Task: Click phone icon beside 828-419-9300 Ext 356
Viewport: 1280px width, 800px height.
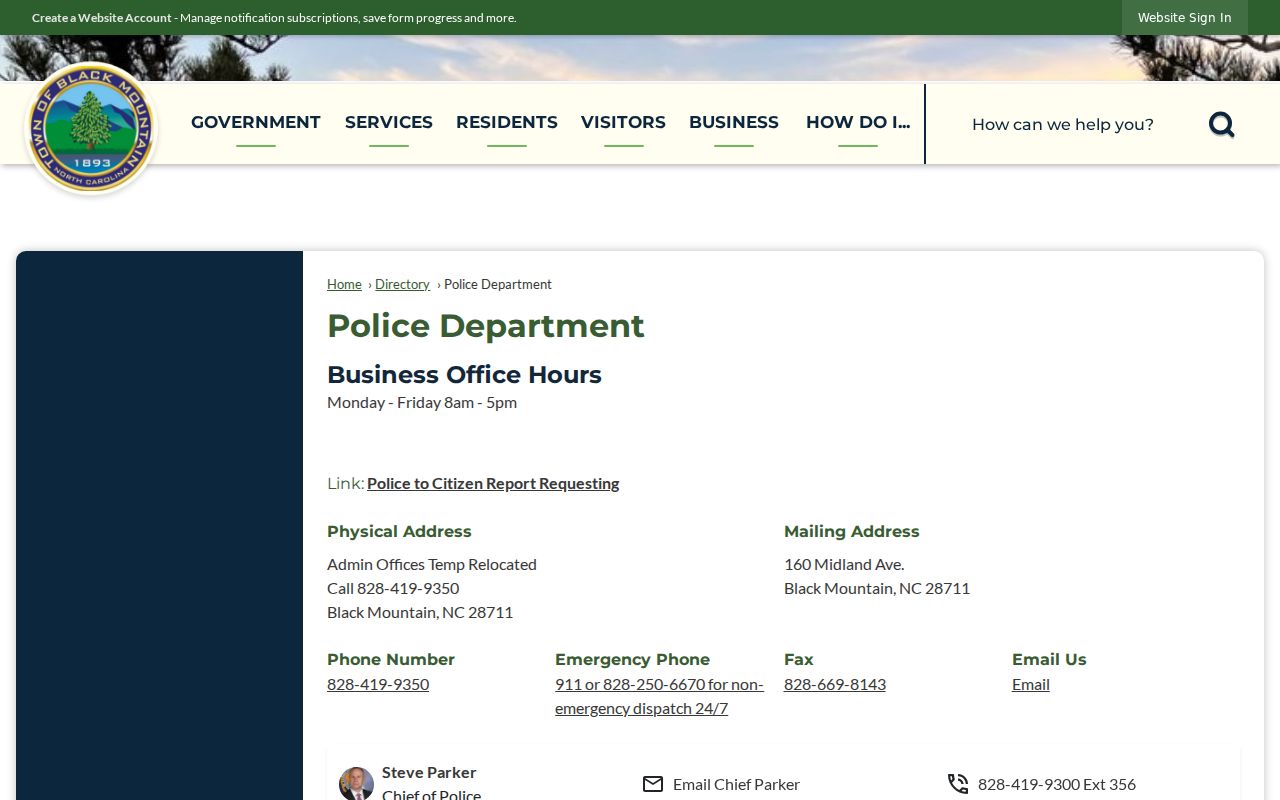Action: coord(958,784)
